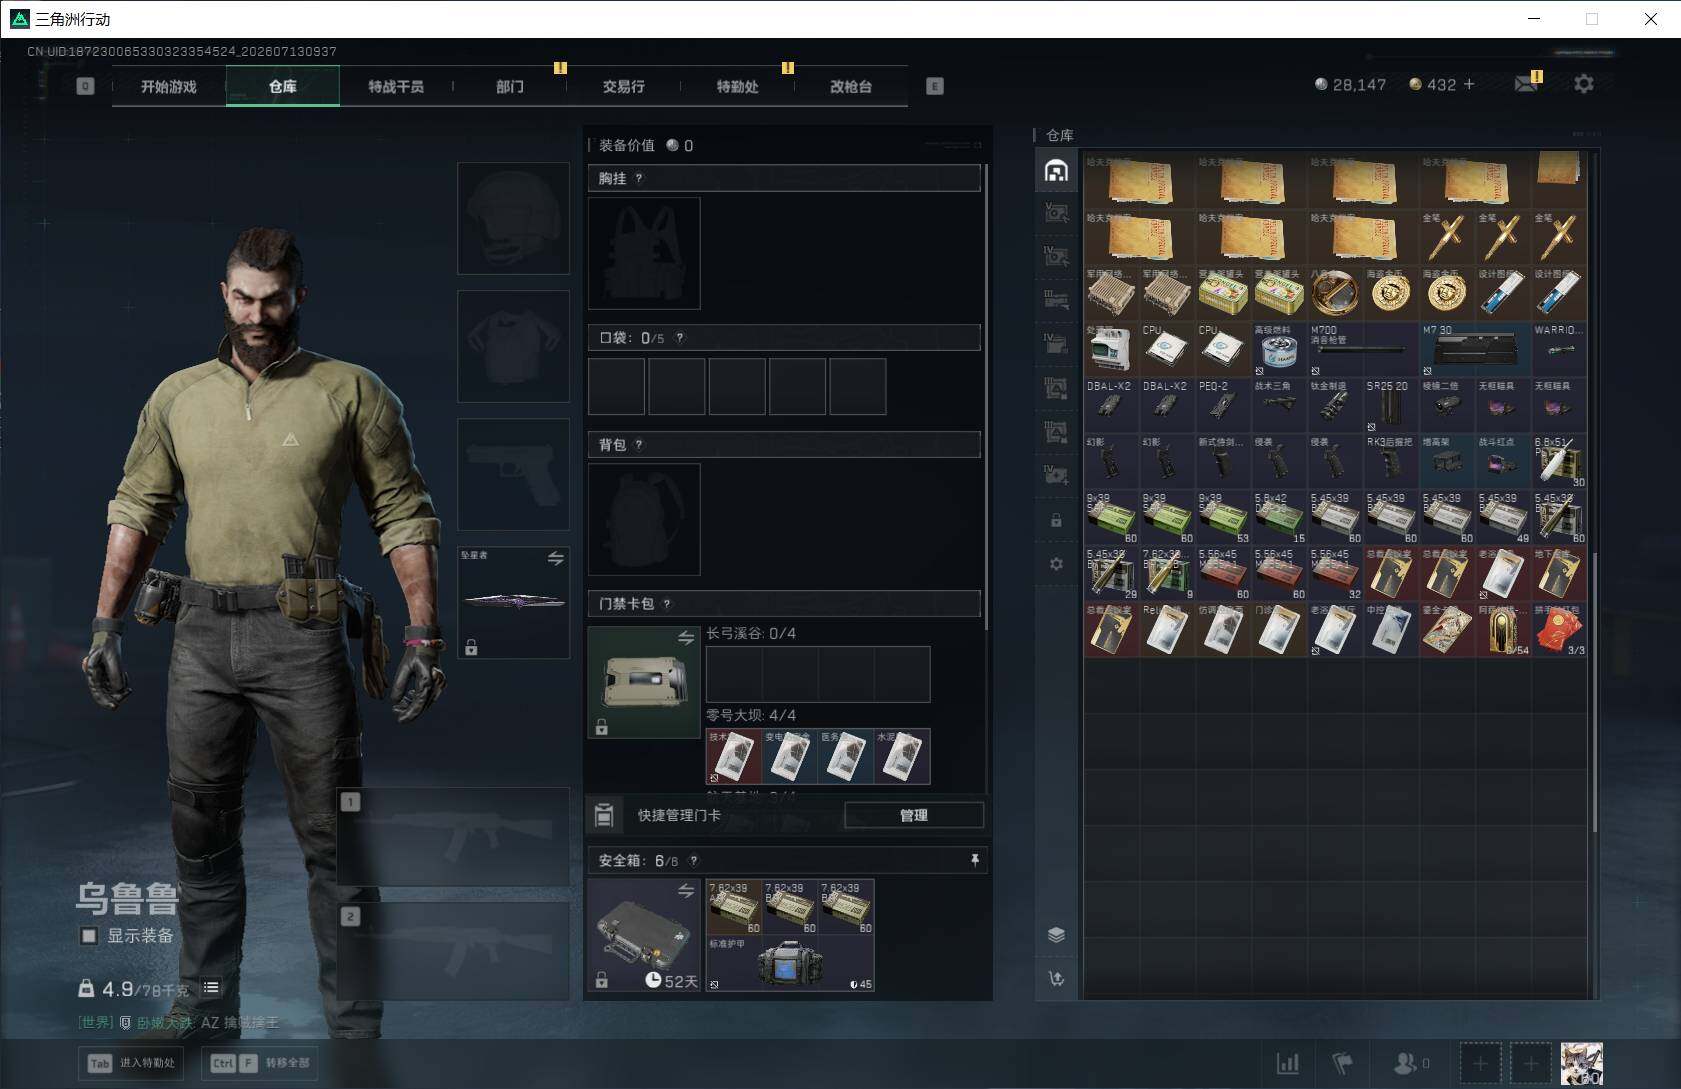Click the plus icon to add currency
This screenshot has height=1089, width=1681.
[1469, 85]
